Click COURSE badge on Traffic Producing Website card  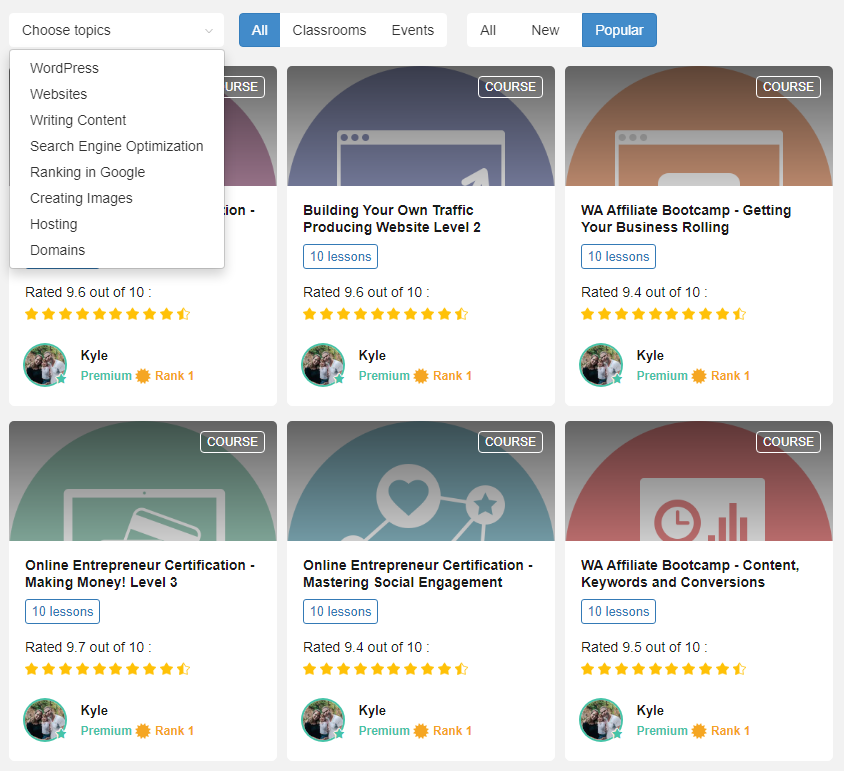pos(510,87)
